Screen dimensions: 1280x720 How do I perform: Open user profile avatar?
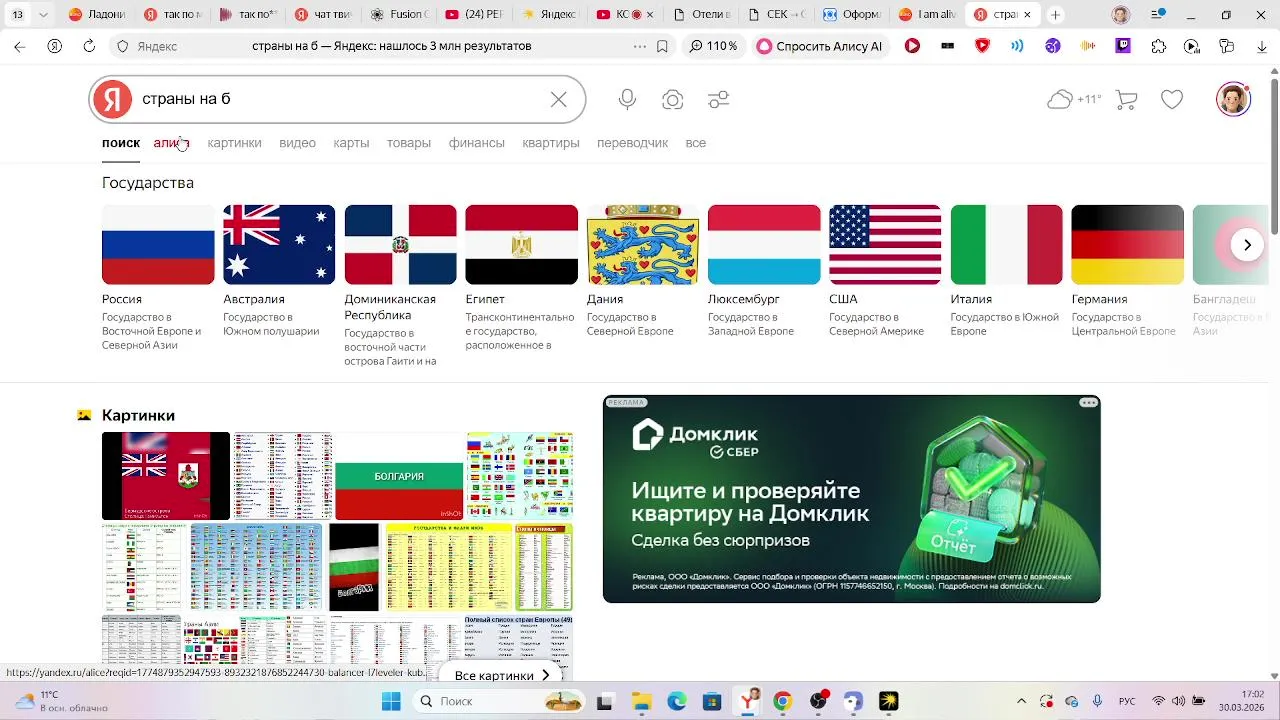coord(1233,99)
